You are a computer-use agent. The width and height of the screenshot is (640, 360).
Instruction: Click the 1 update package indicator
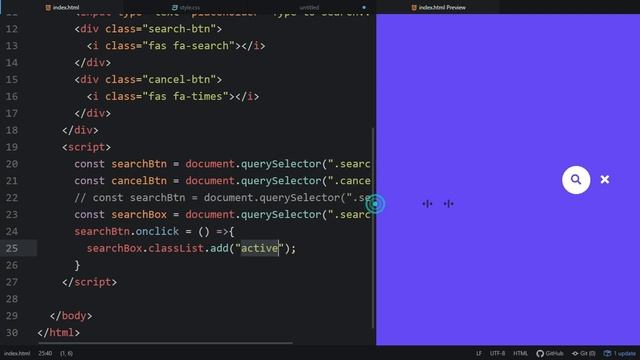[x=620, y=353]
